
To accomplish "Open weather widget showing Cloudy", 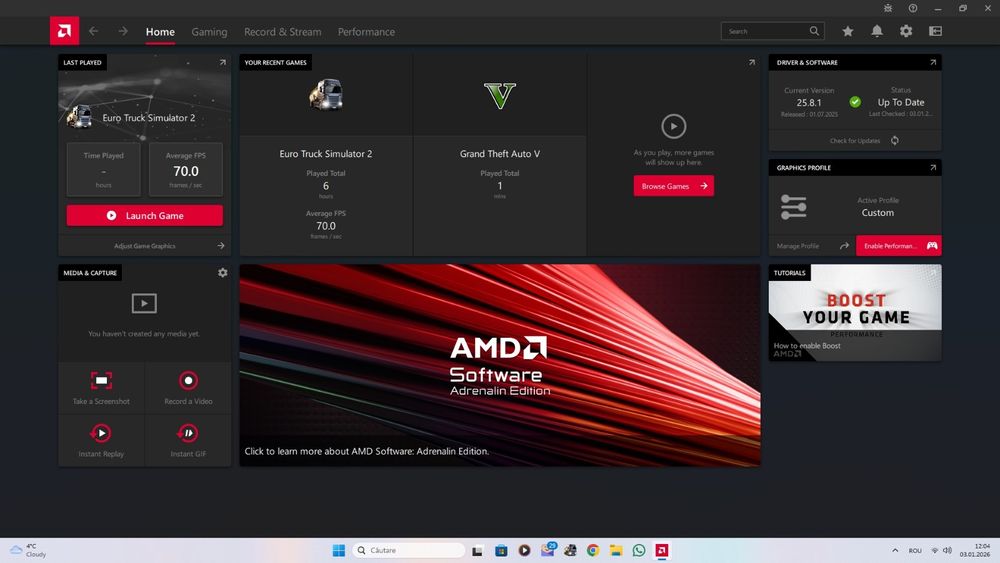I will click(29, 550).
